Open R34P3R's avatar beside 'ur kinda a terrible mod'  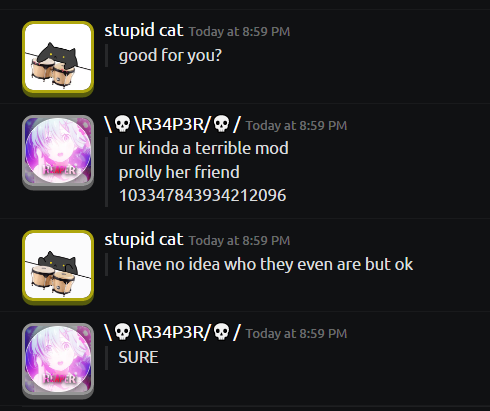tap(58, 152)
